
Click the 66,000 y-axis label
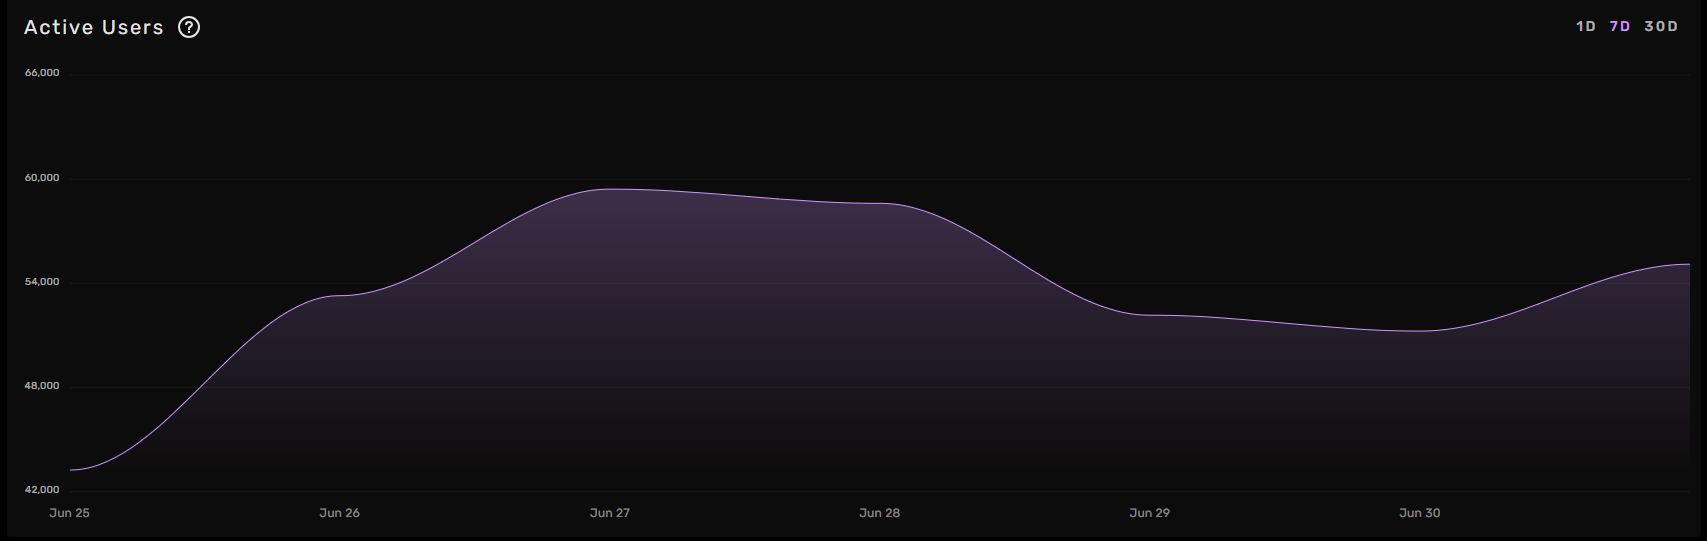42,73
